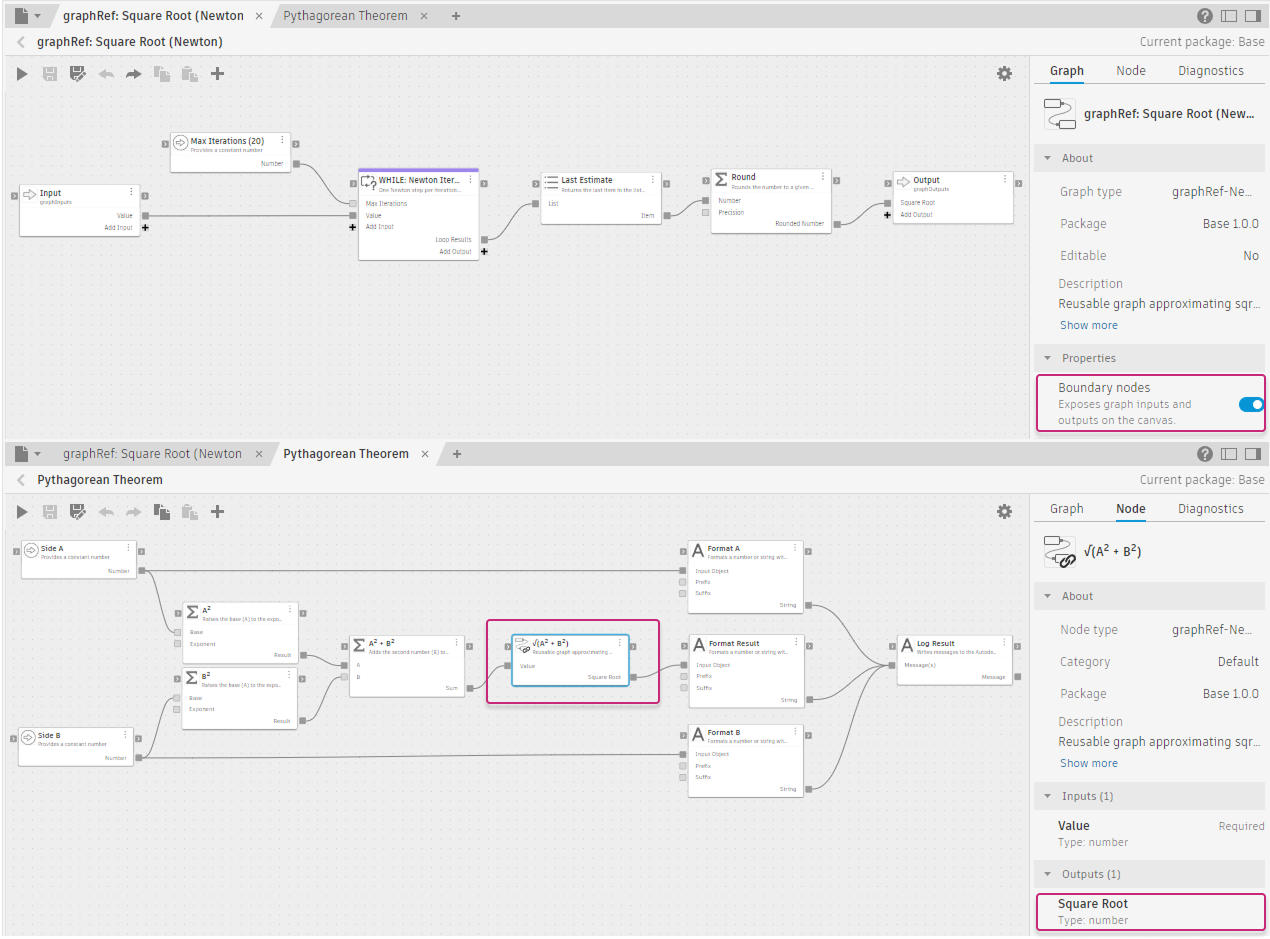Toggle Precision input port on Round node

click(x=706, y=212)
